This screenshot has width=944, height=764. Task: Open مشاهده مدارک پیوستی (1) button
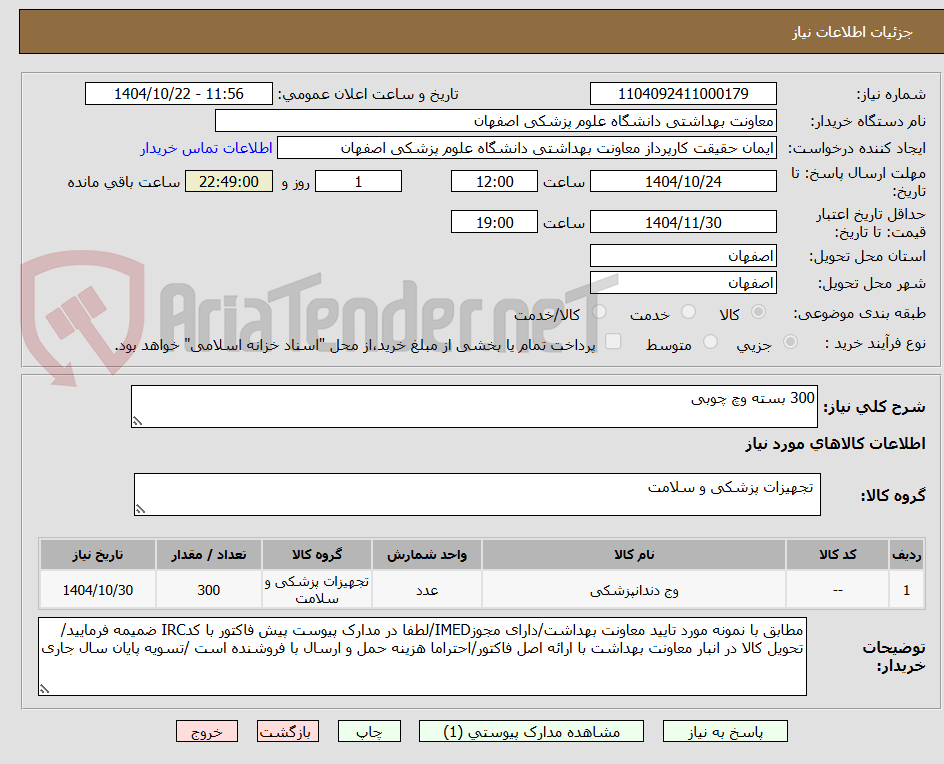pyautogui.click(x=531, y=731)
